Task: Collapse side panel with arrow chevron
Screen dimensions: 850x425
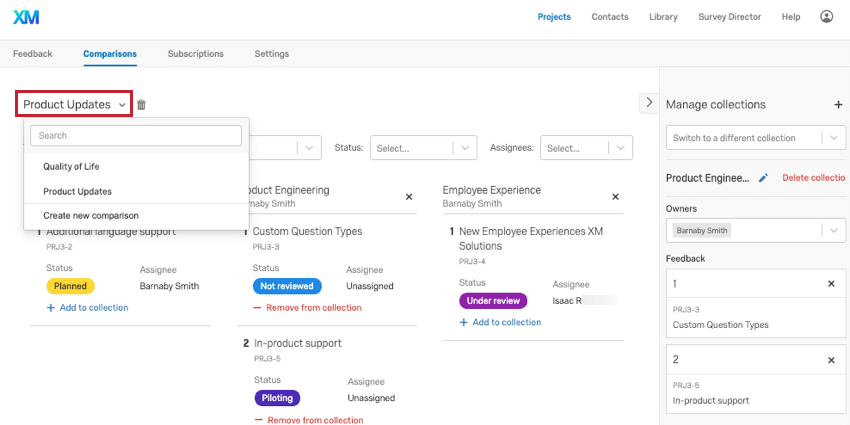Action: (x=648, y=102)
